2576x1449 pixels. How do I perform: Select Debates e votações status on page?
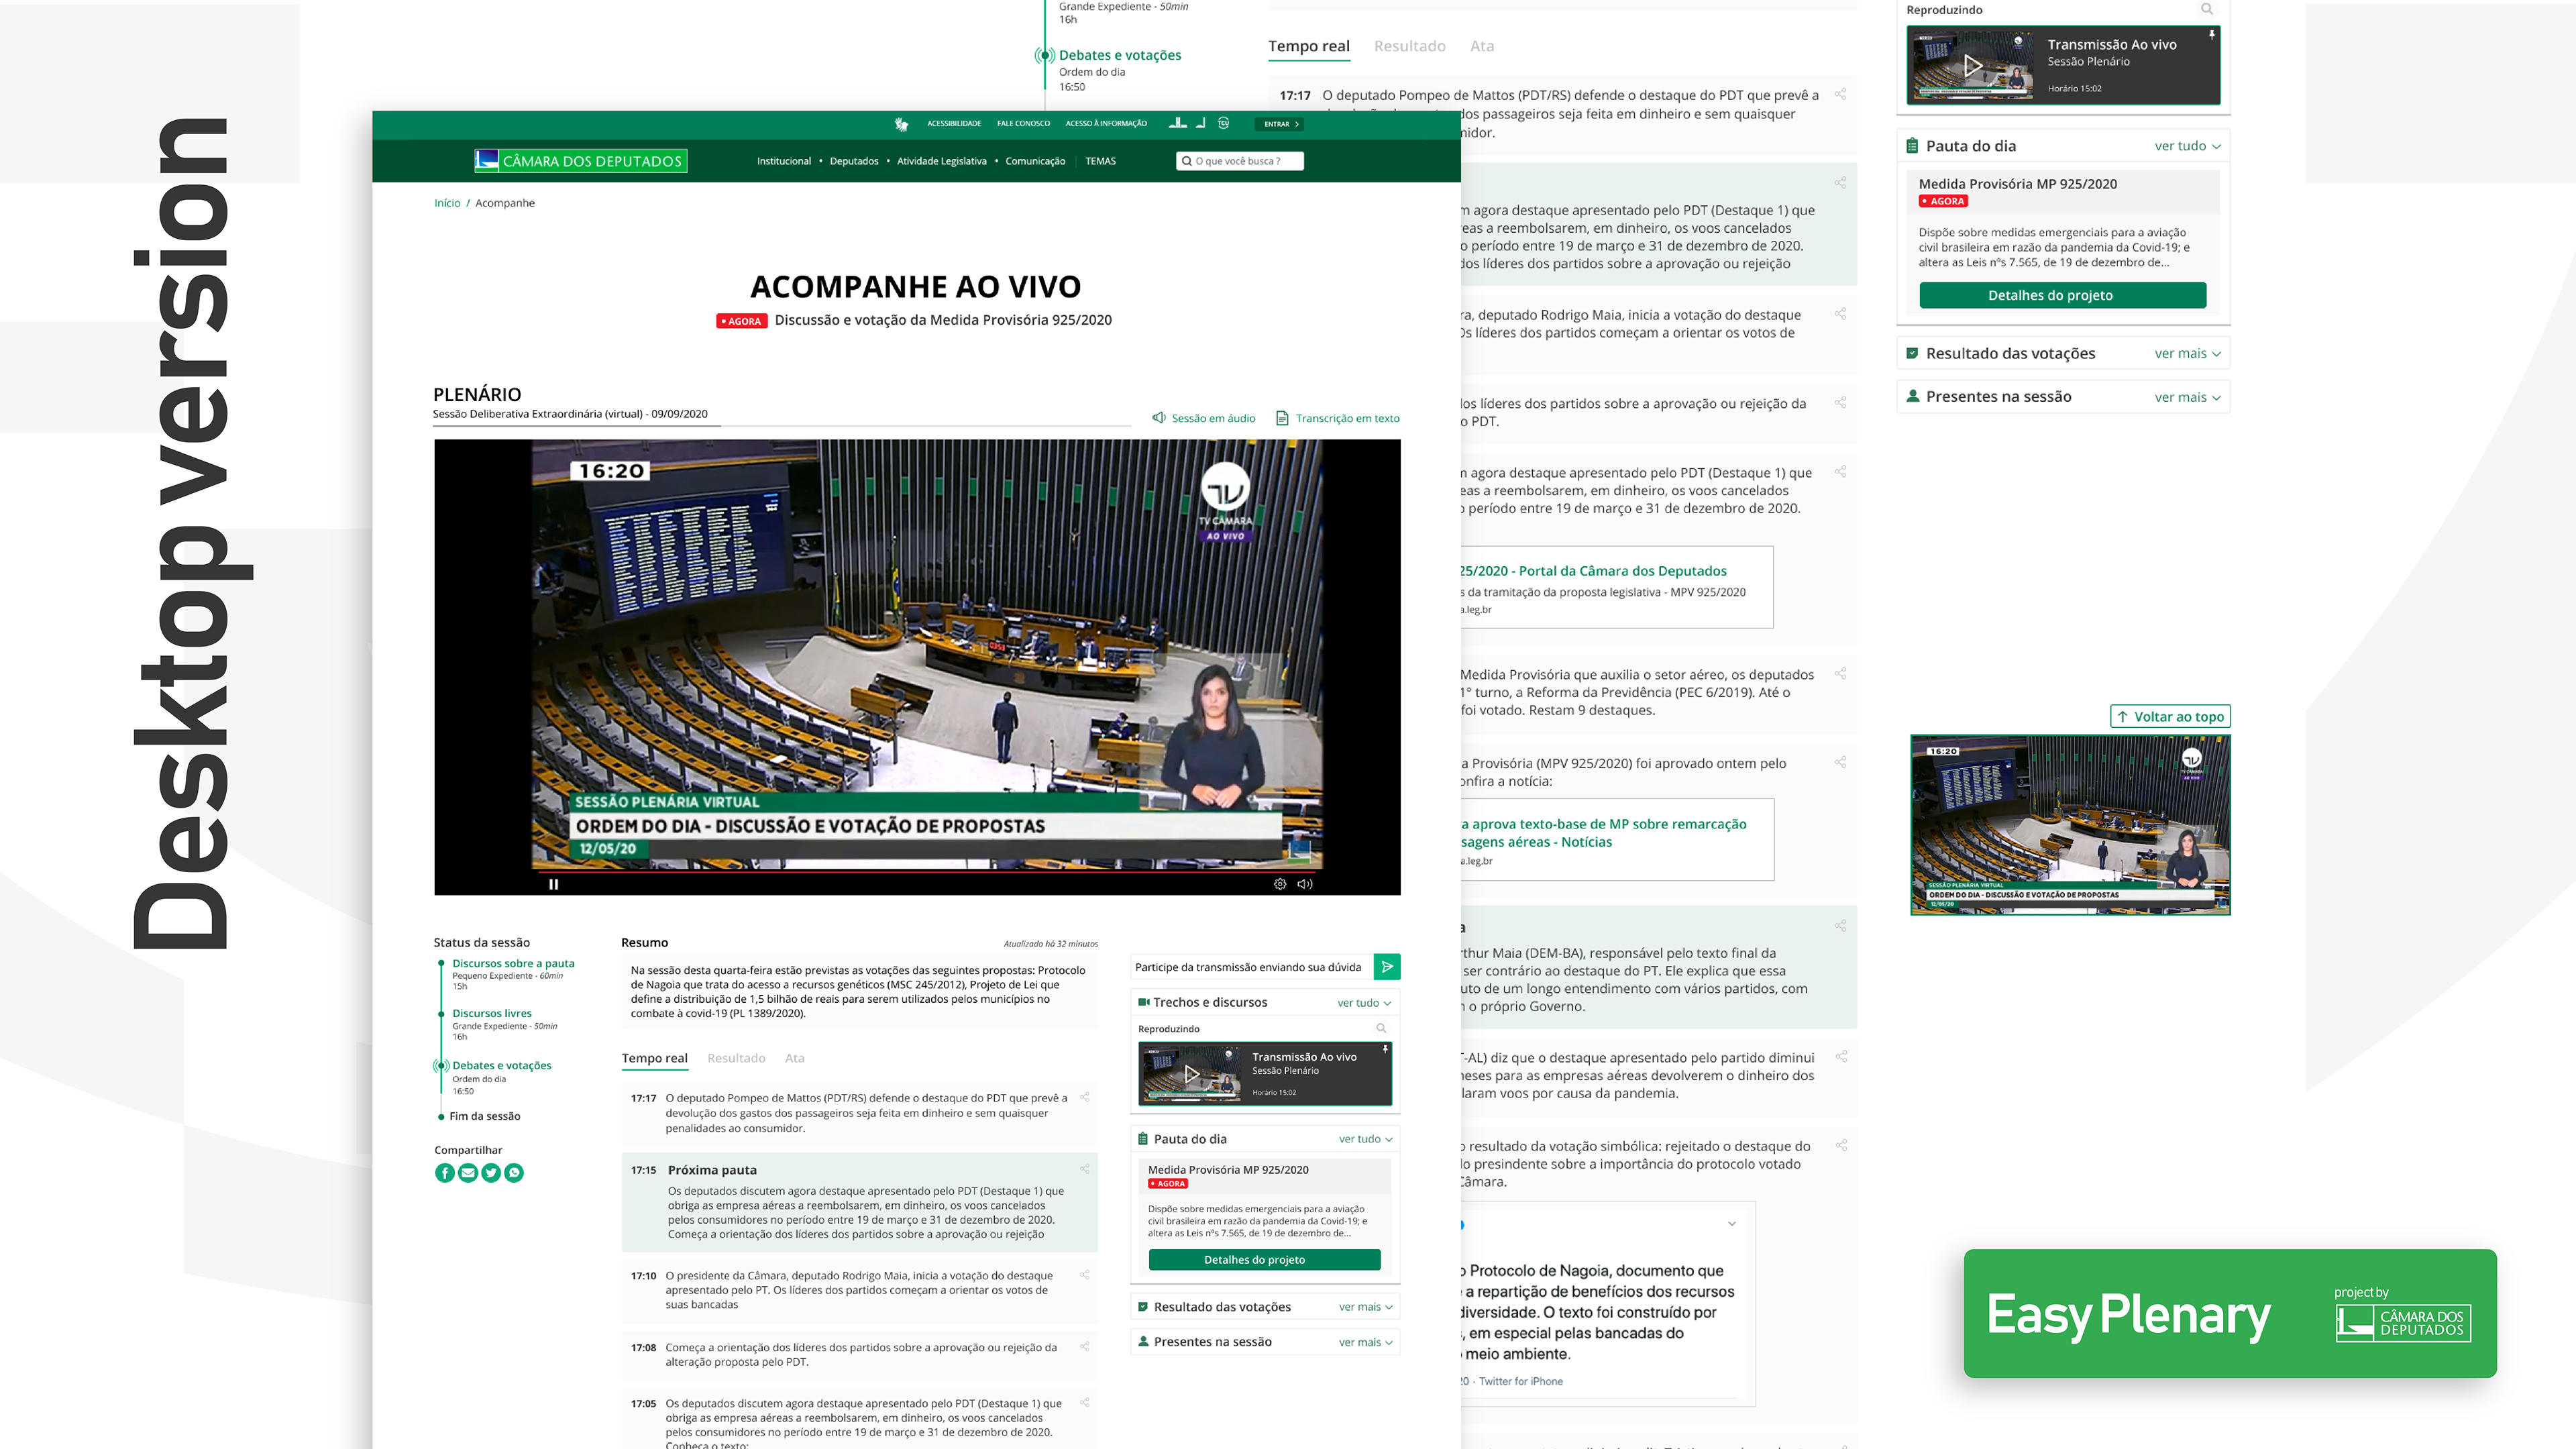(501, 1066)
